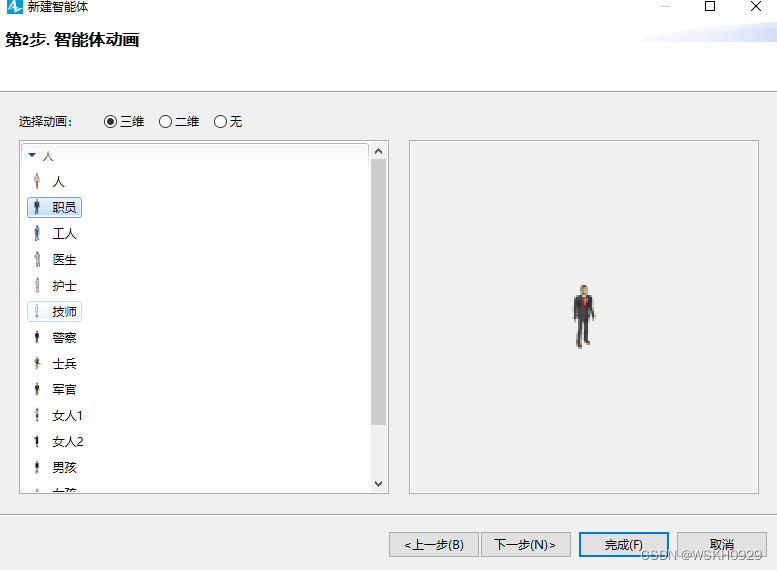Click the 女人2 figure icon
The height and width of the screenshot is (570, 777).
[37, 441]
